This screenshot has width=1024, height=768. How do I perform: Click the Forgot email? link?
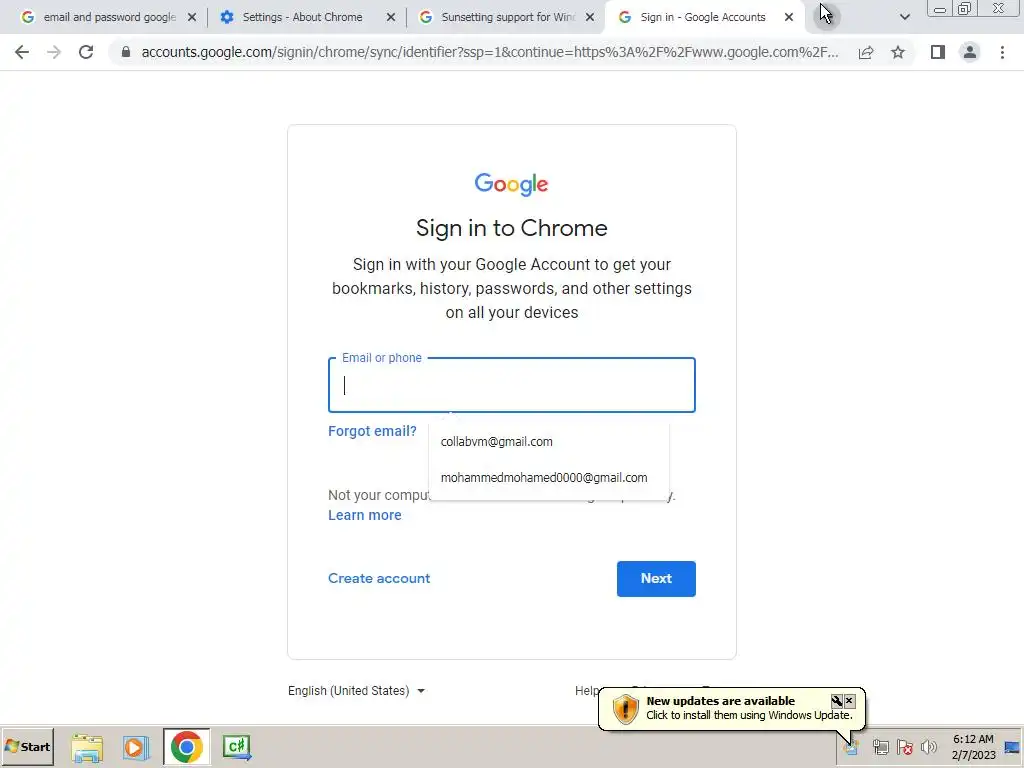tap(372, 431)
